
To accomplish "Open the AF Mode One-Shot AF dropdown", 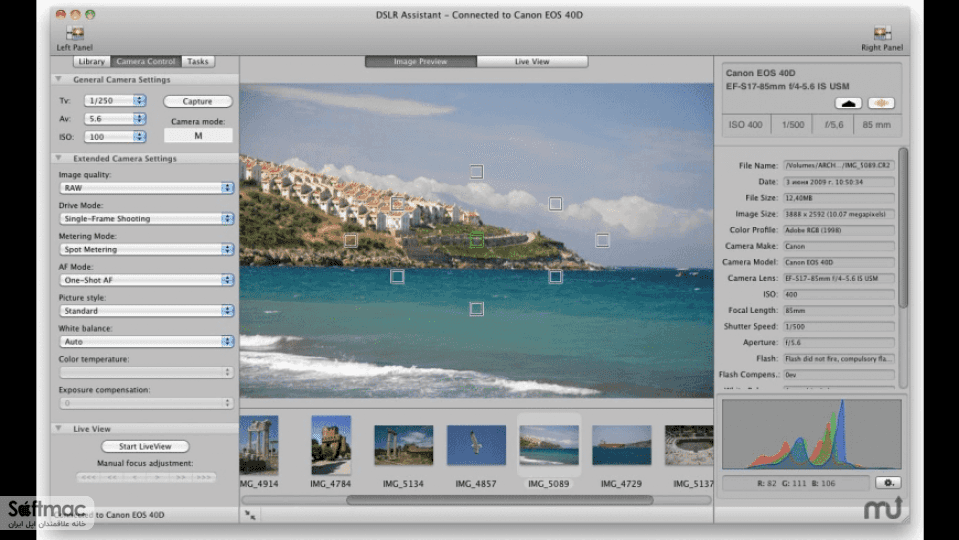I will [146, 279].
